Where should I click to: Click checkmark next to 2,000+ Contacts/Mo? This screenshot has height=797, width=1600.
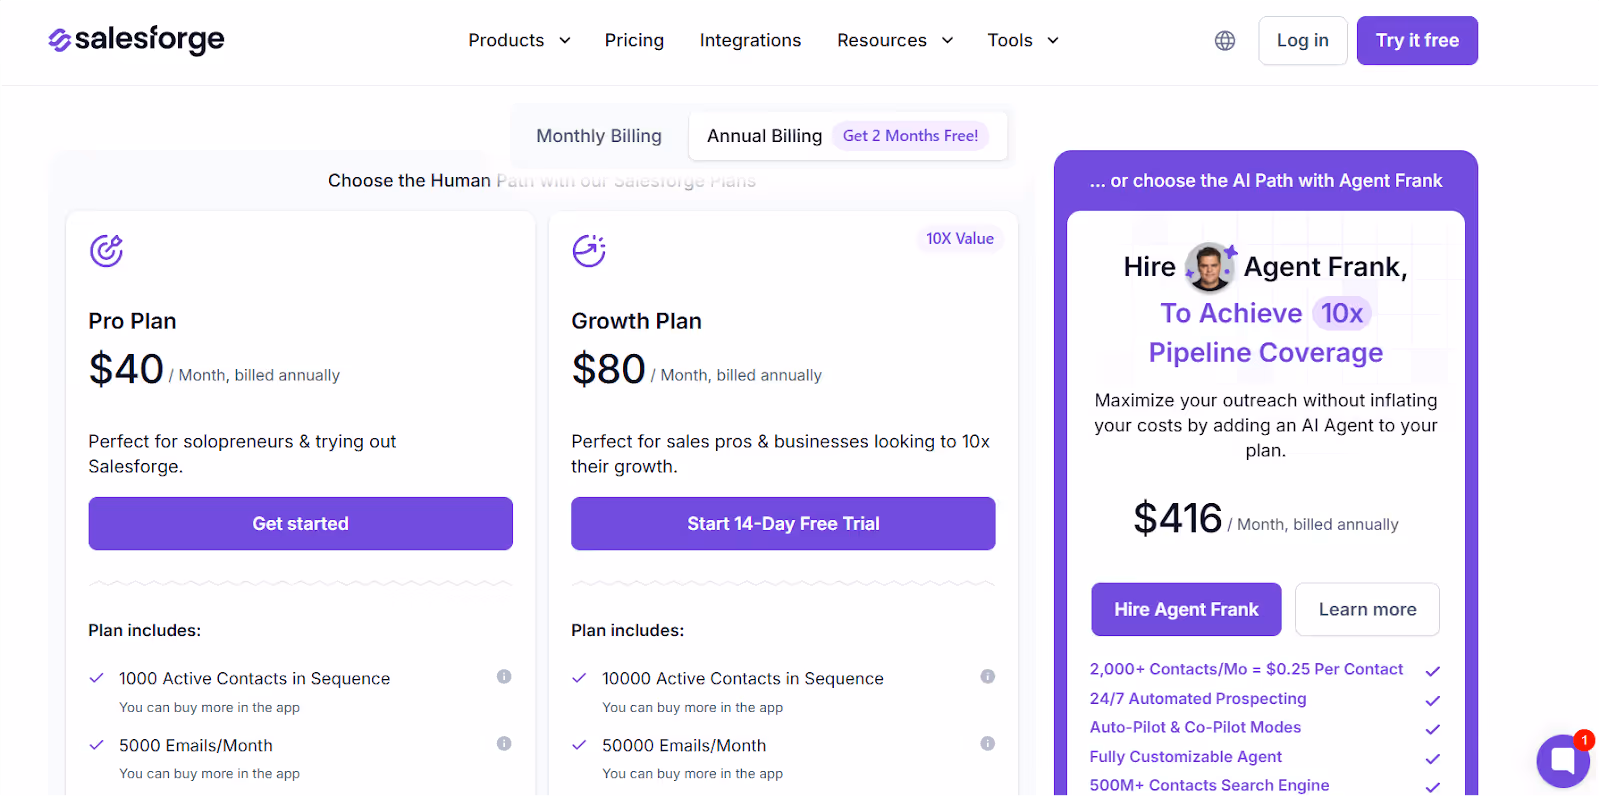point(1433,671)
